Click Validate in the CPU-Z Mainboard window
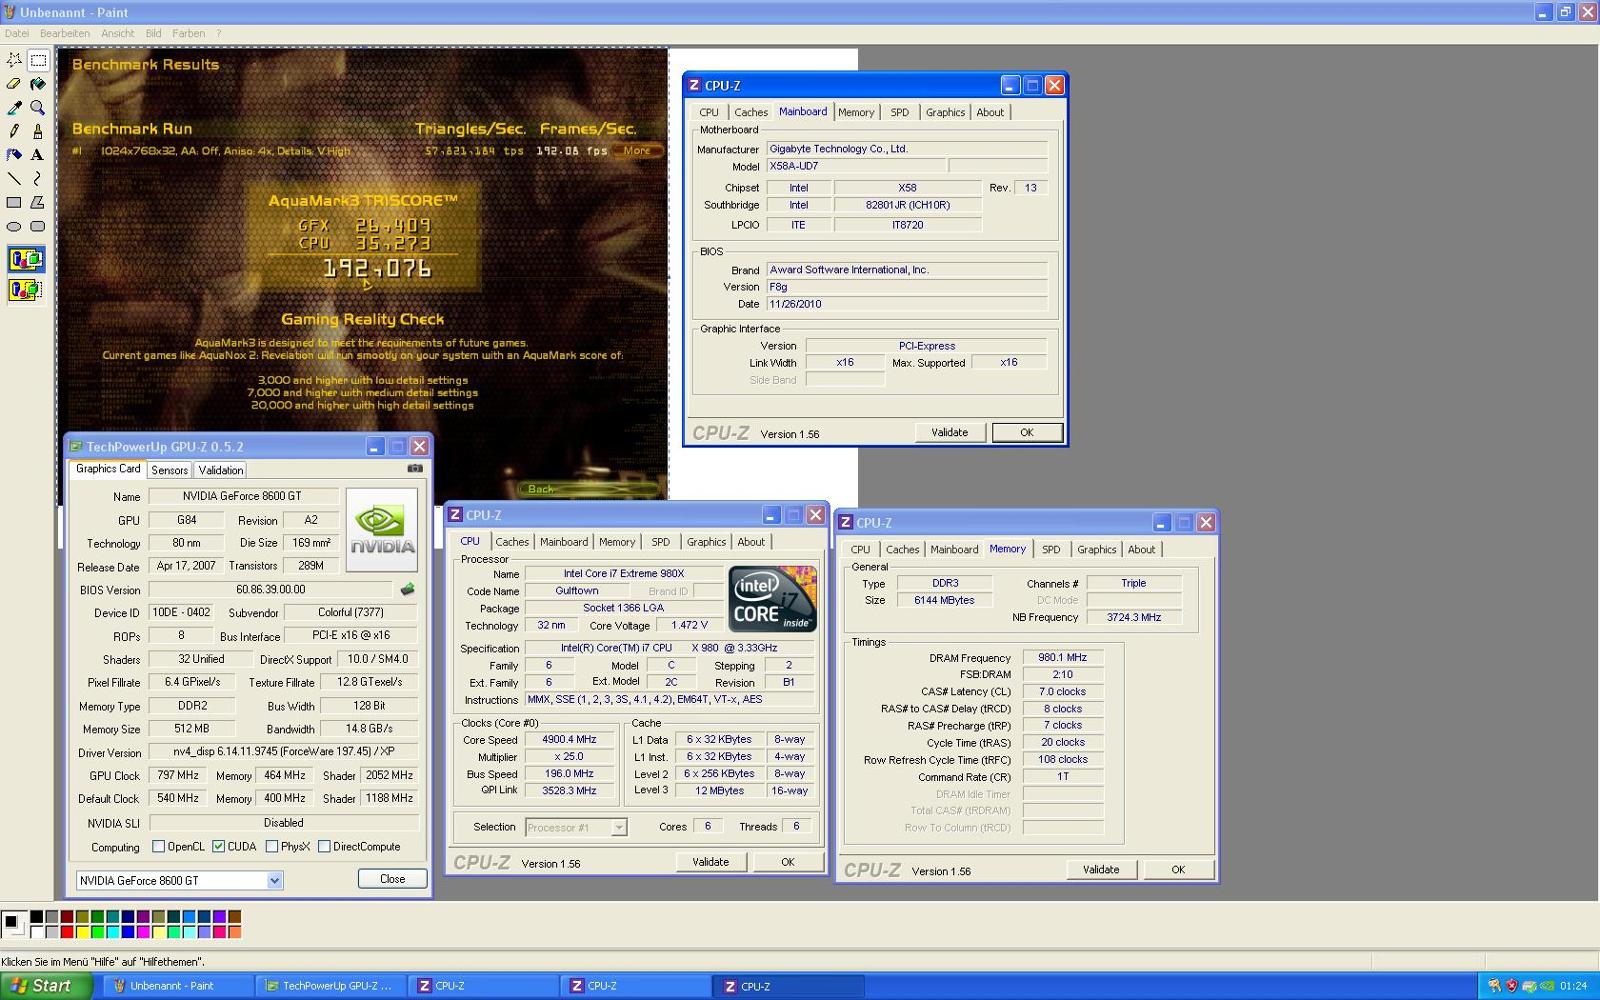The image size is (1600, 1000). tap(949, 433)
